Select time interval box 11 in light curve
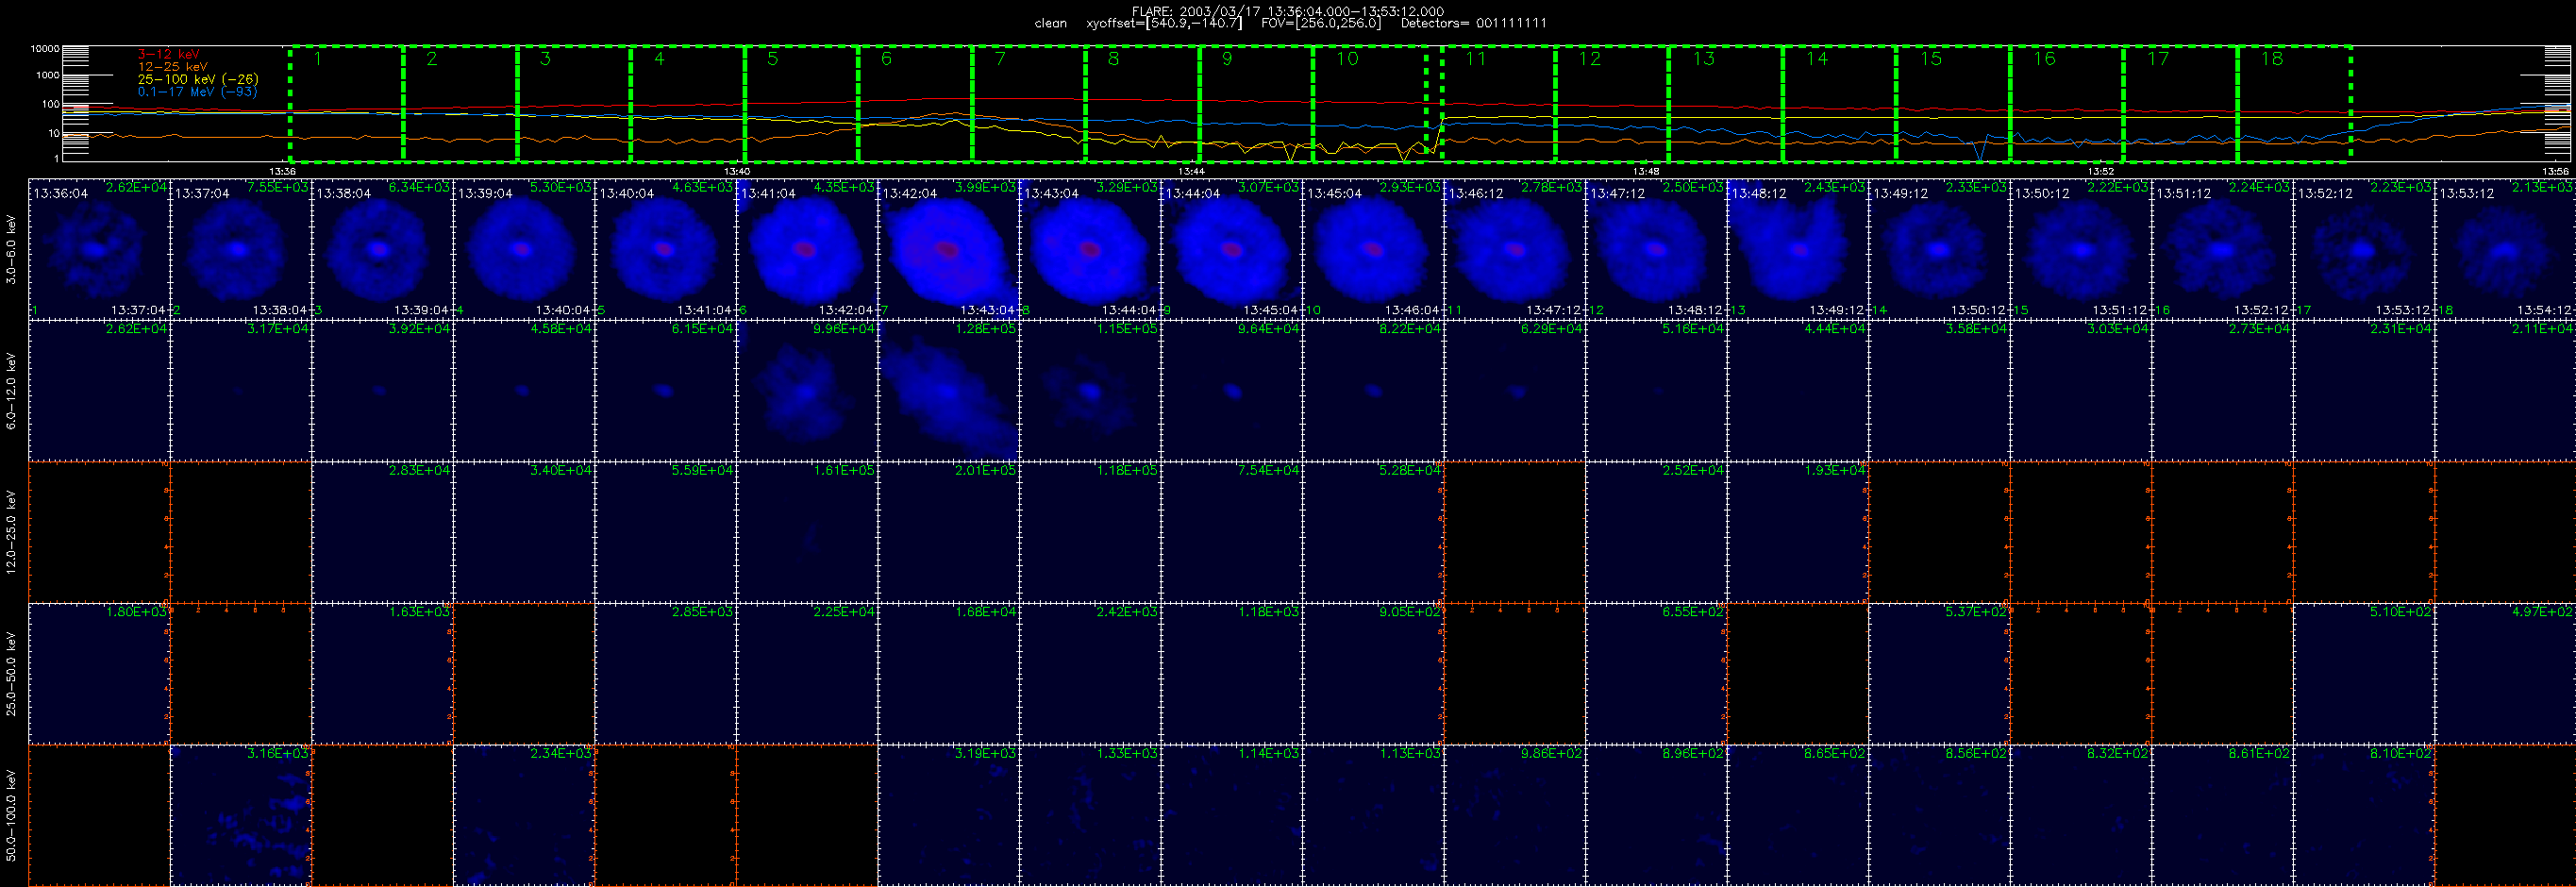The width and height of the screenshot is (2576, 887). (1498, 103)
